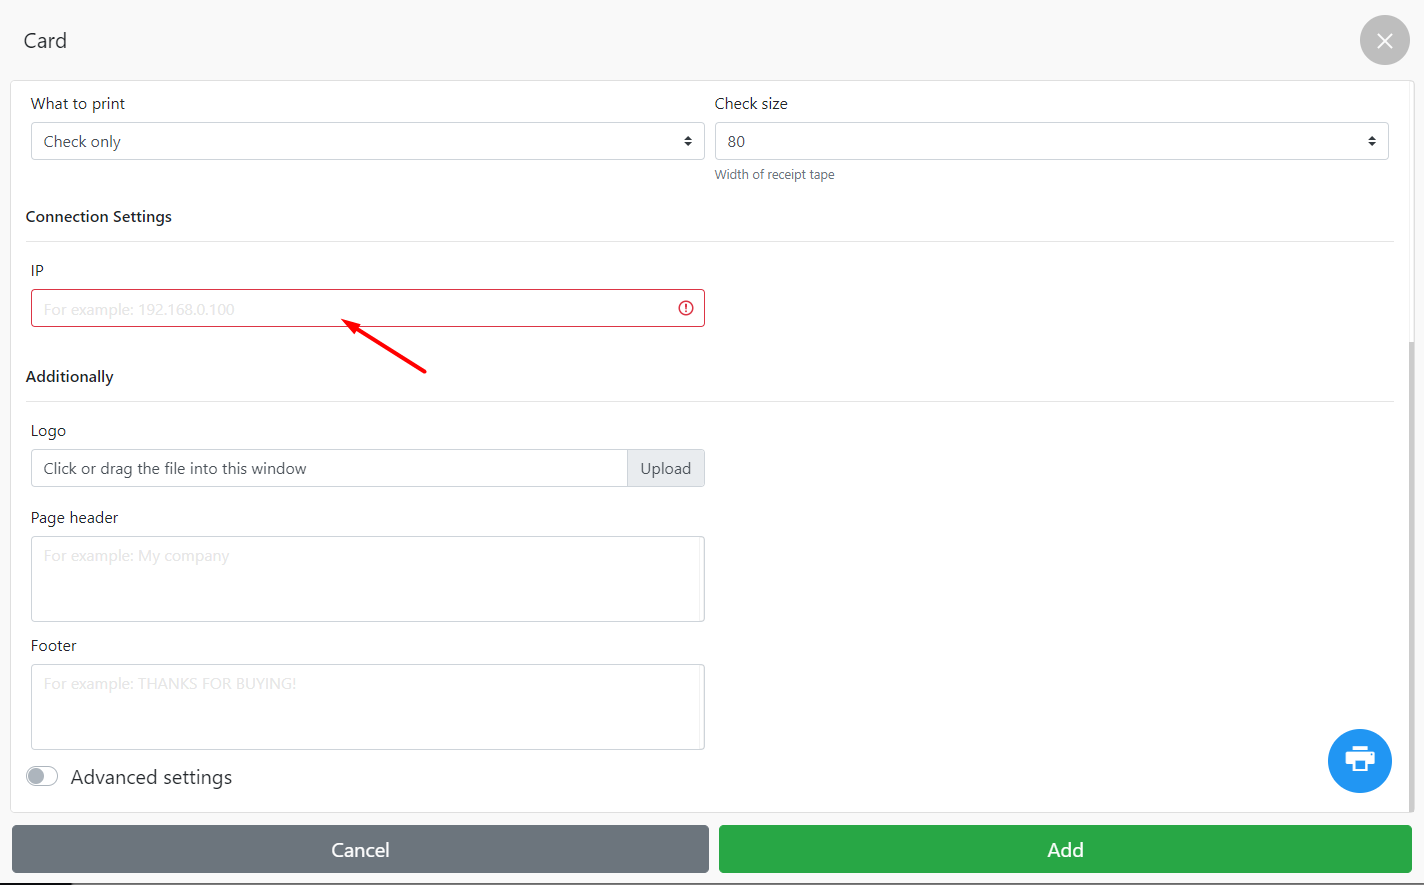Click the Logo file drop field
Image resolution: width=1424 pixels, height=885 pixels.
click(329, 468)
